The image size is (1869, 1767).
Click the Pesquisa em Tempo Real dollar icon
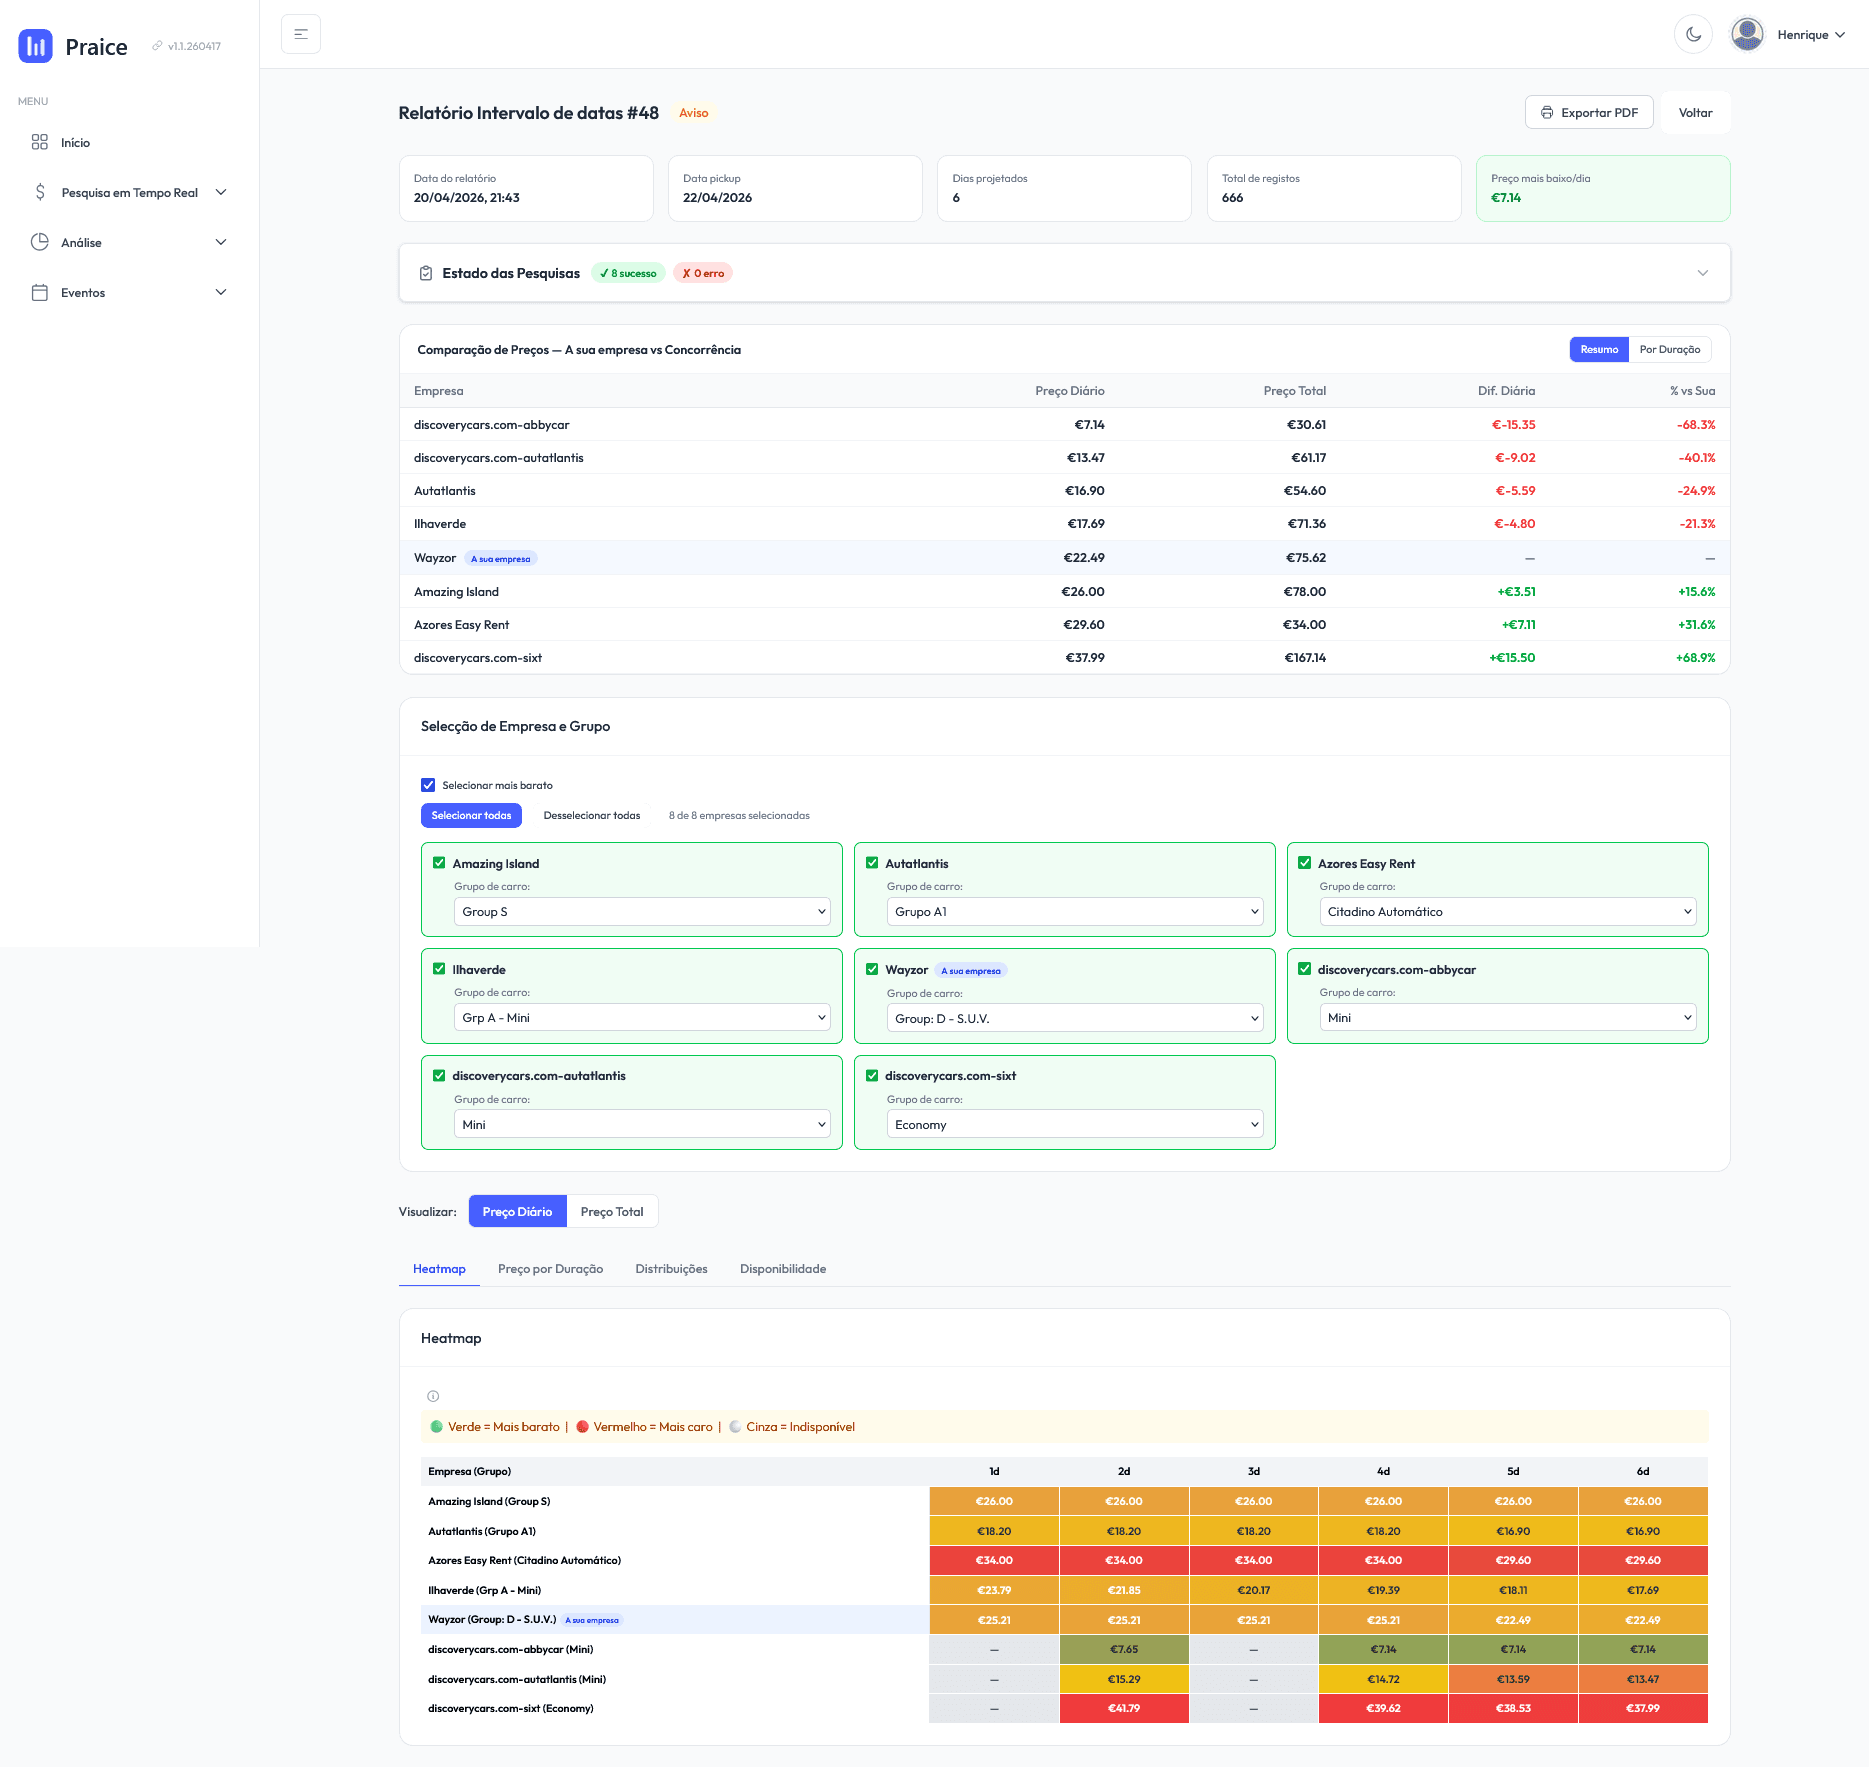pyautogui.click(x=40, y=192)
